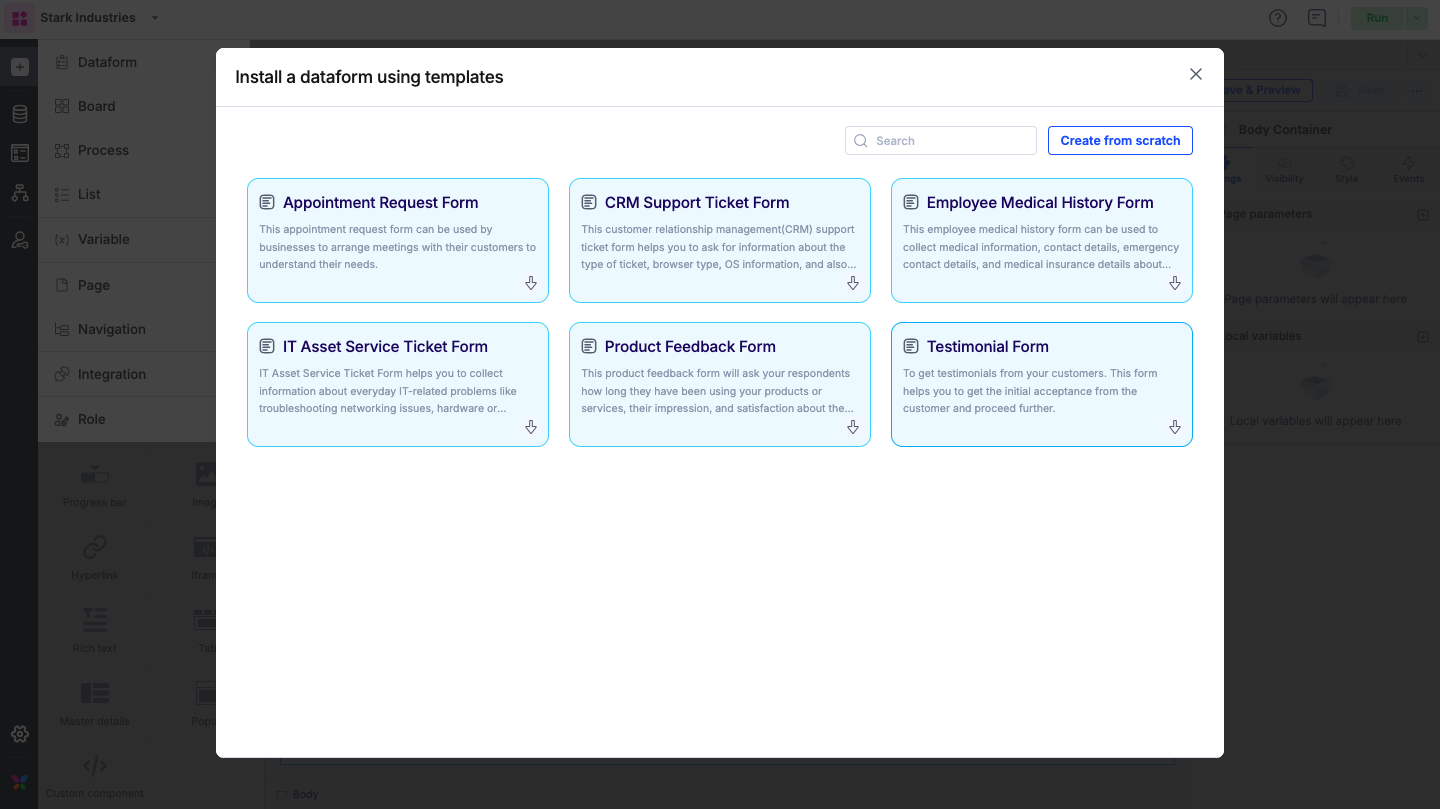Open the Board menu item

[x=96, y=106]
